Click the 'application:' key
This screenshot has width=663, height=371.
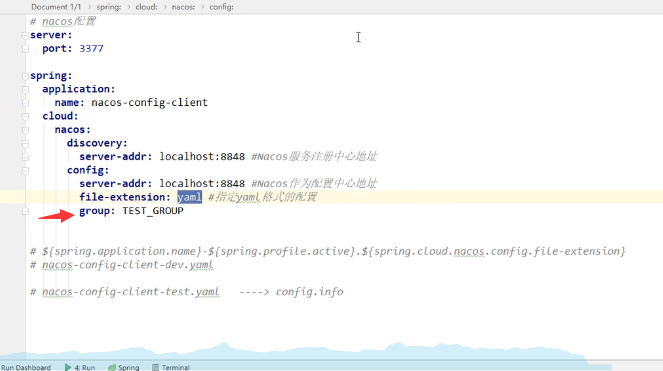pyautogui.click(x=79, y=89)
